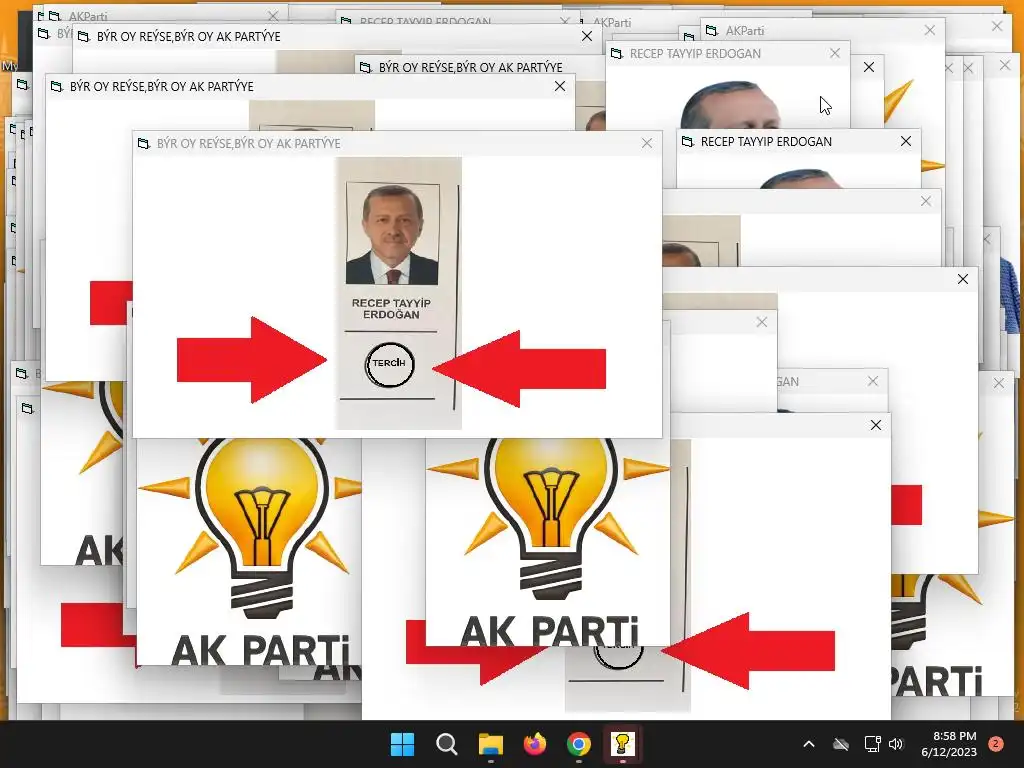
Task: Open the Windows Start menu
Action: (402, 744)
